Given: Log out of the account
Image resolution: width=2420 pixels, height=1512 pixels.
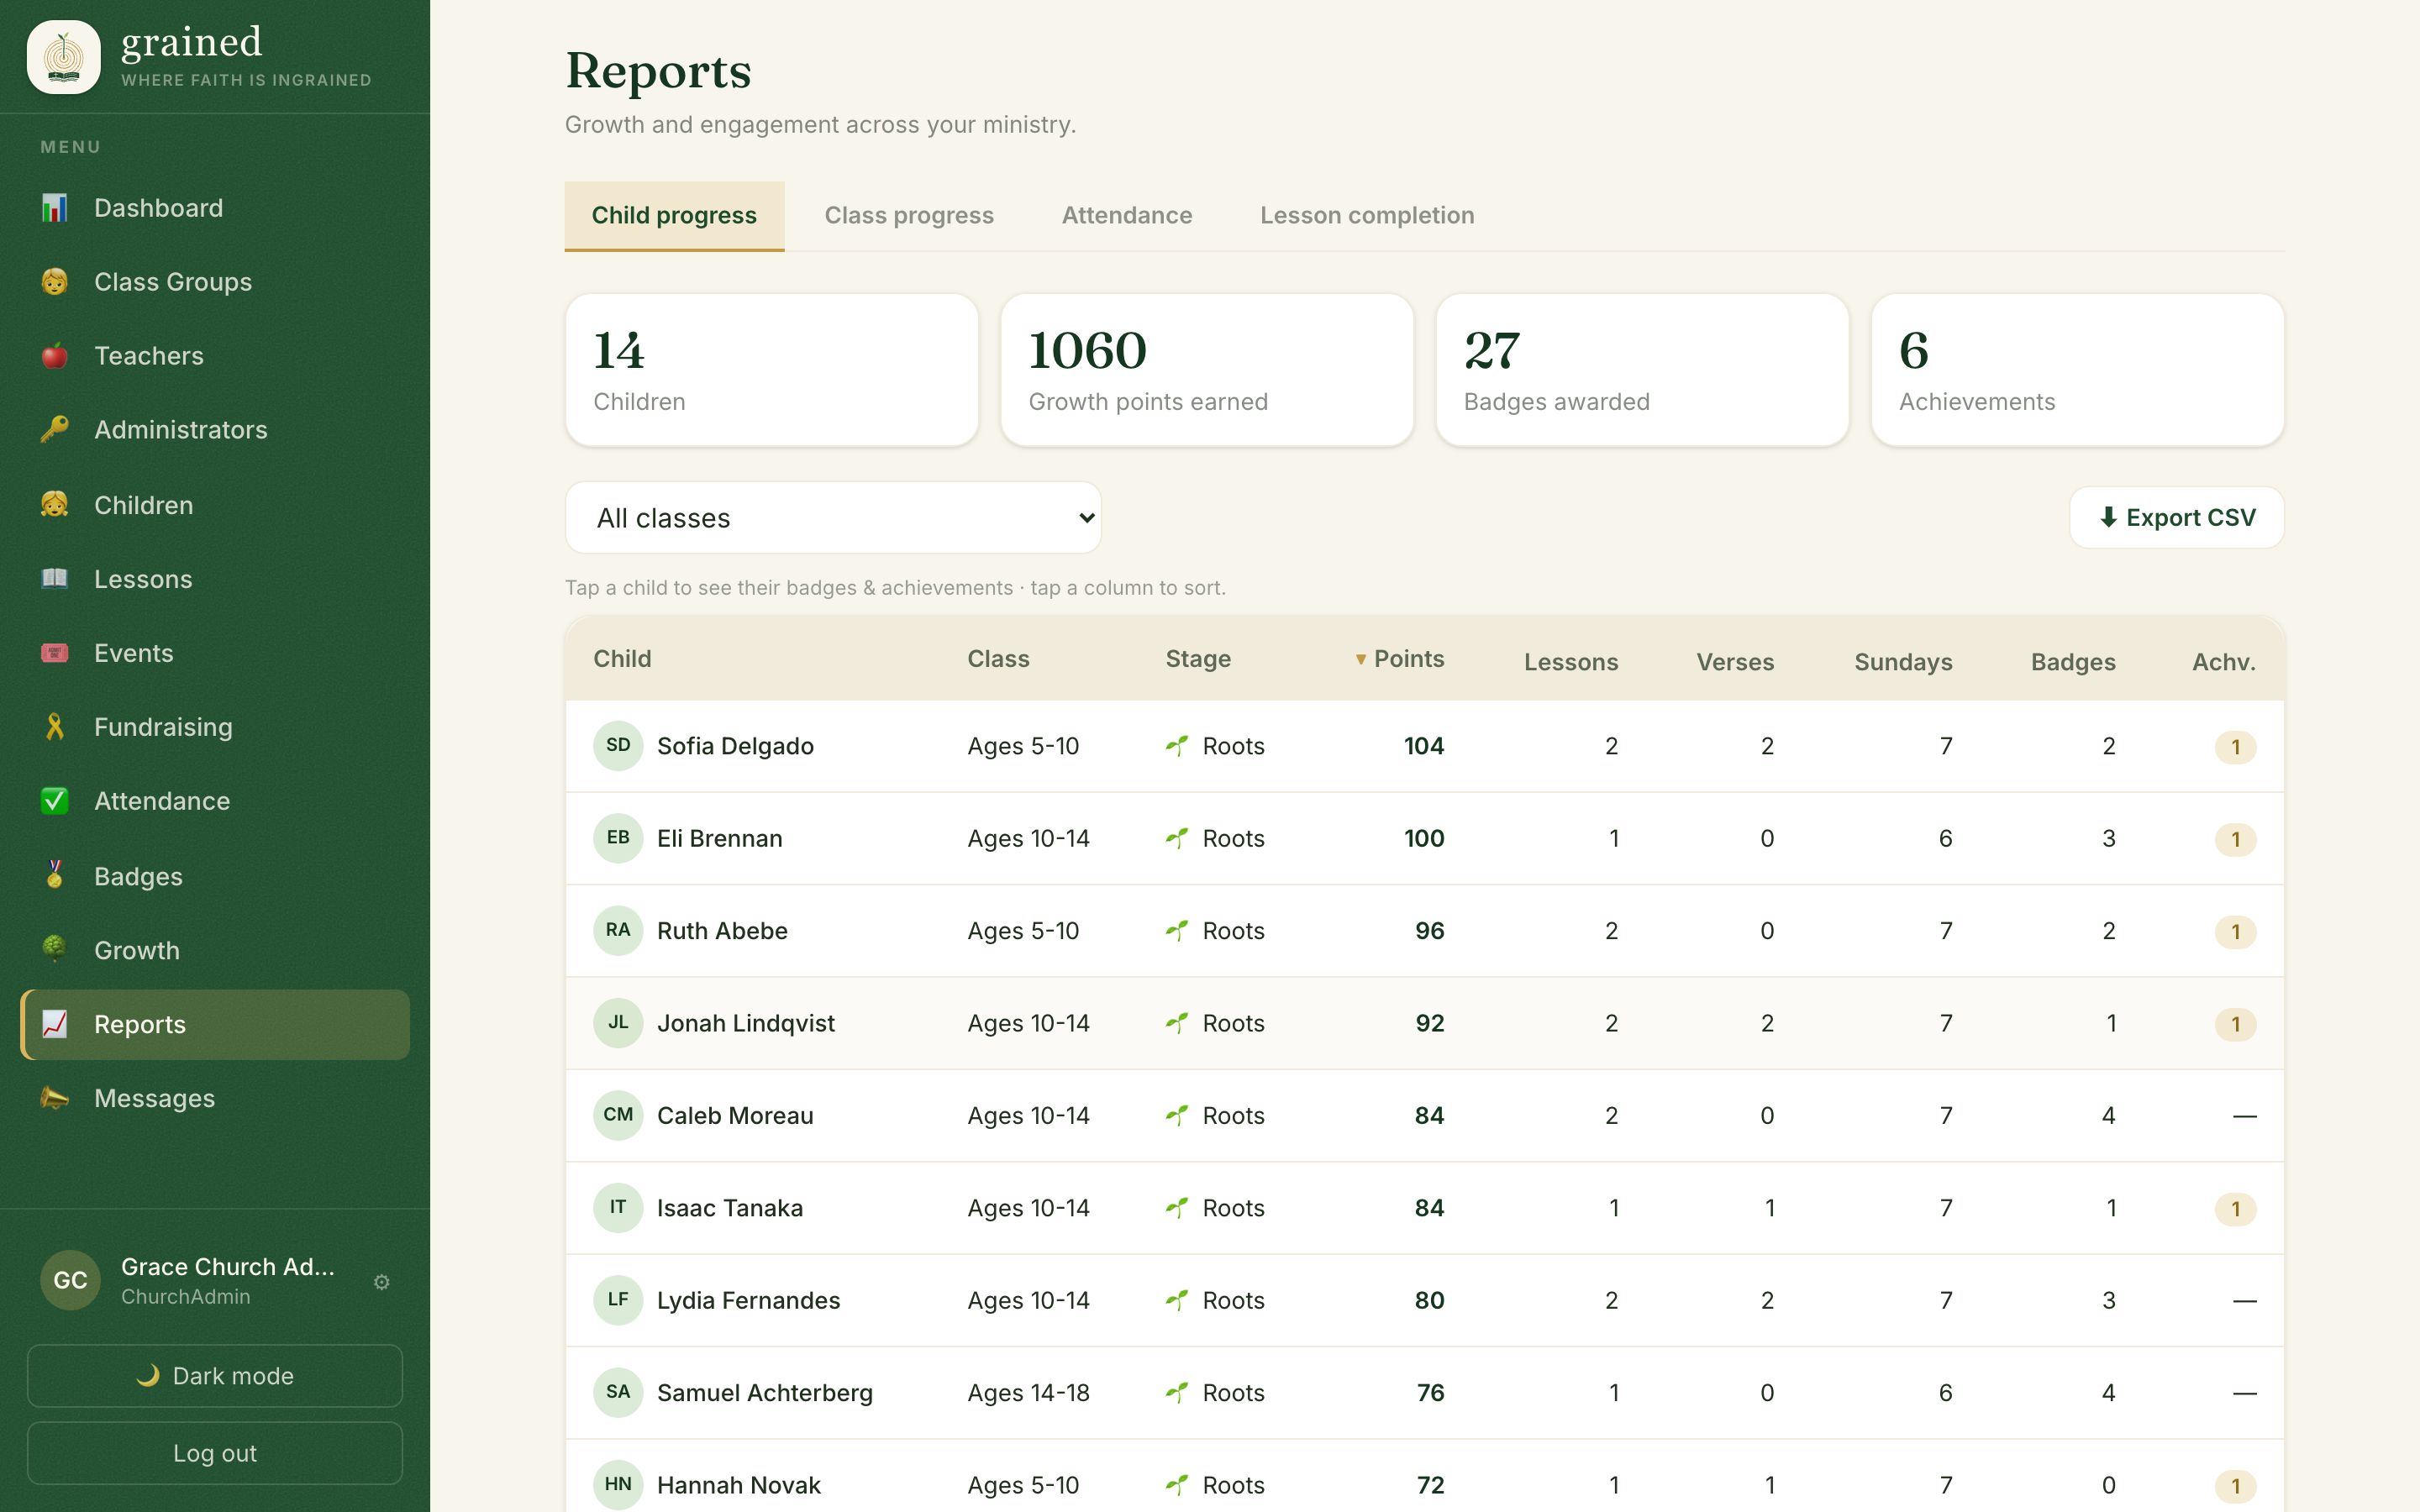Looking at the screenshot, I should click(215, 1453).
